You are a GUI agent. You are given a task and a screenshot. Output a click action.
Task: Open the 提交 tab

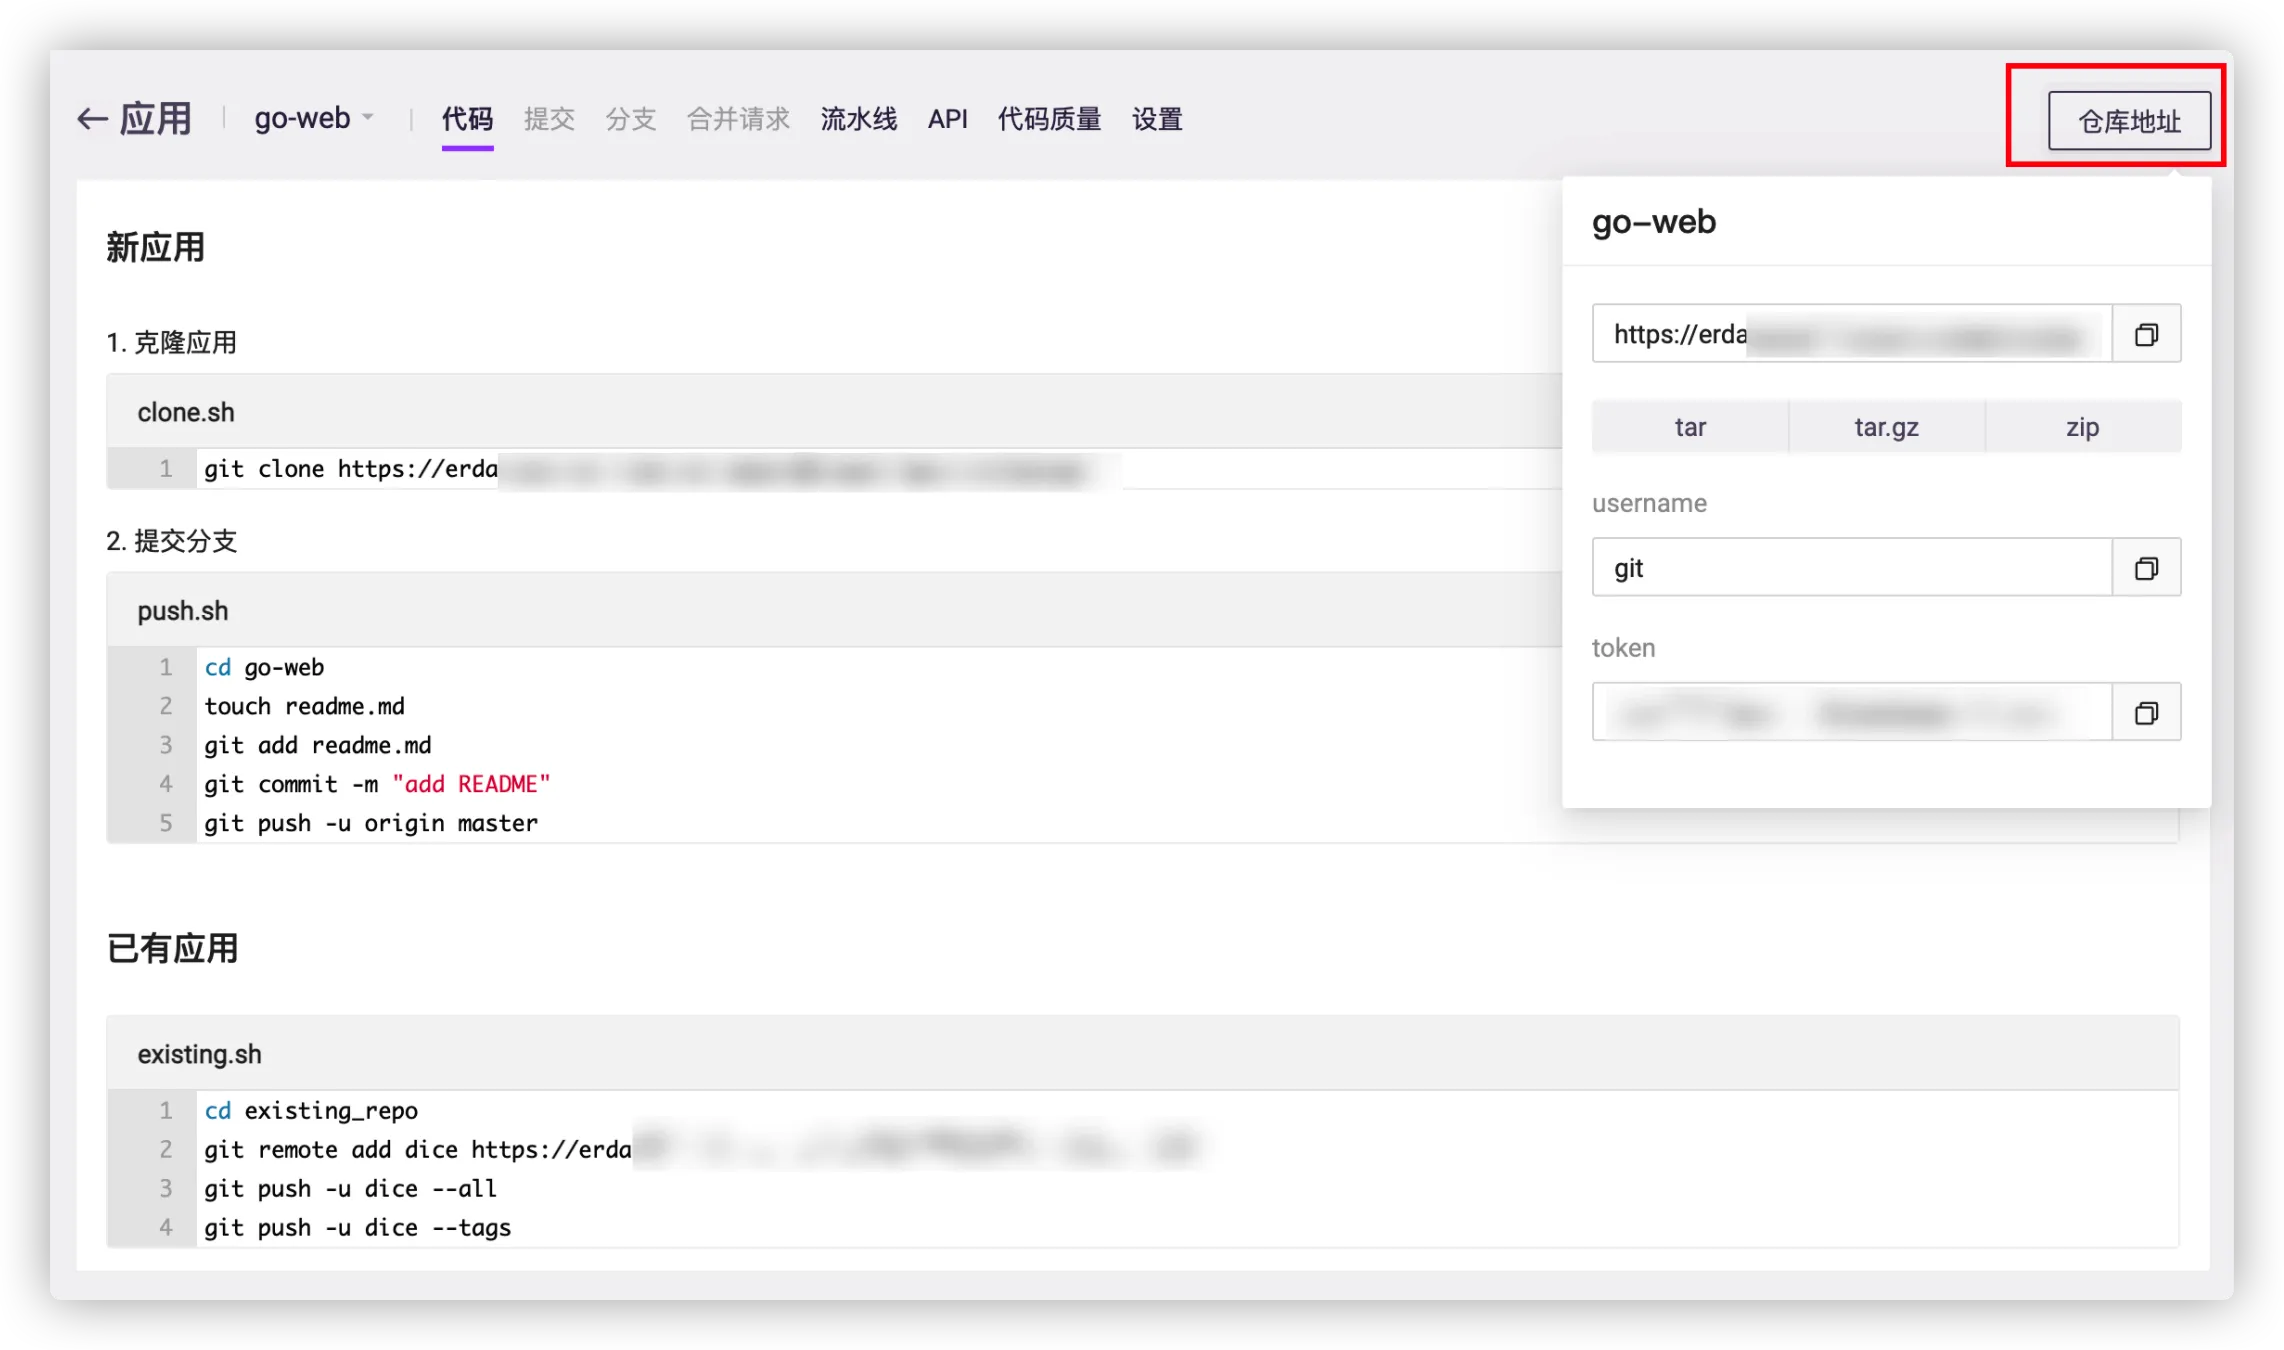click(x=549, y=119)
